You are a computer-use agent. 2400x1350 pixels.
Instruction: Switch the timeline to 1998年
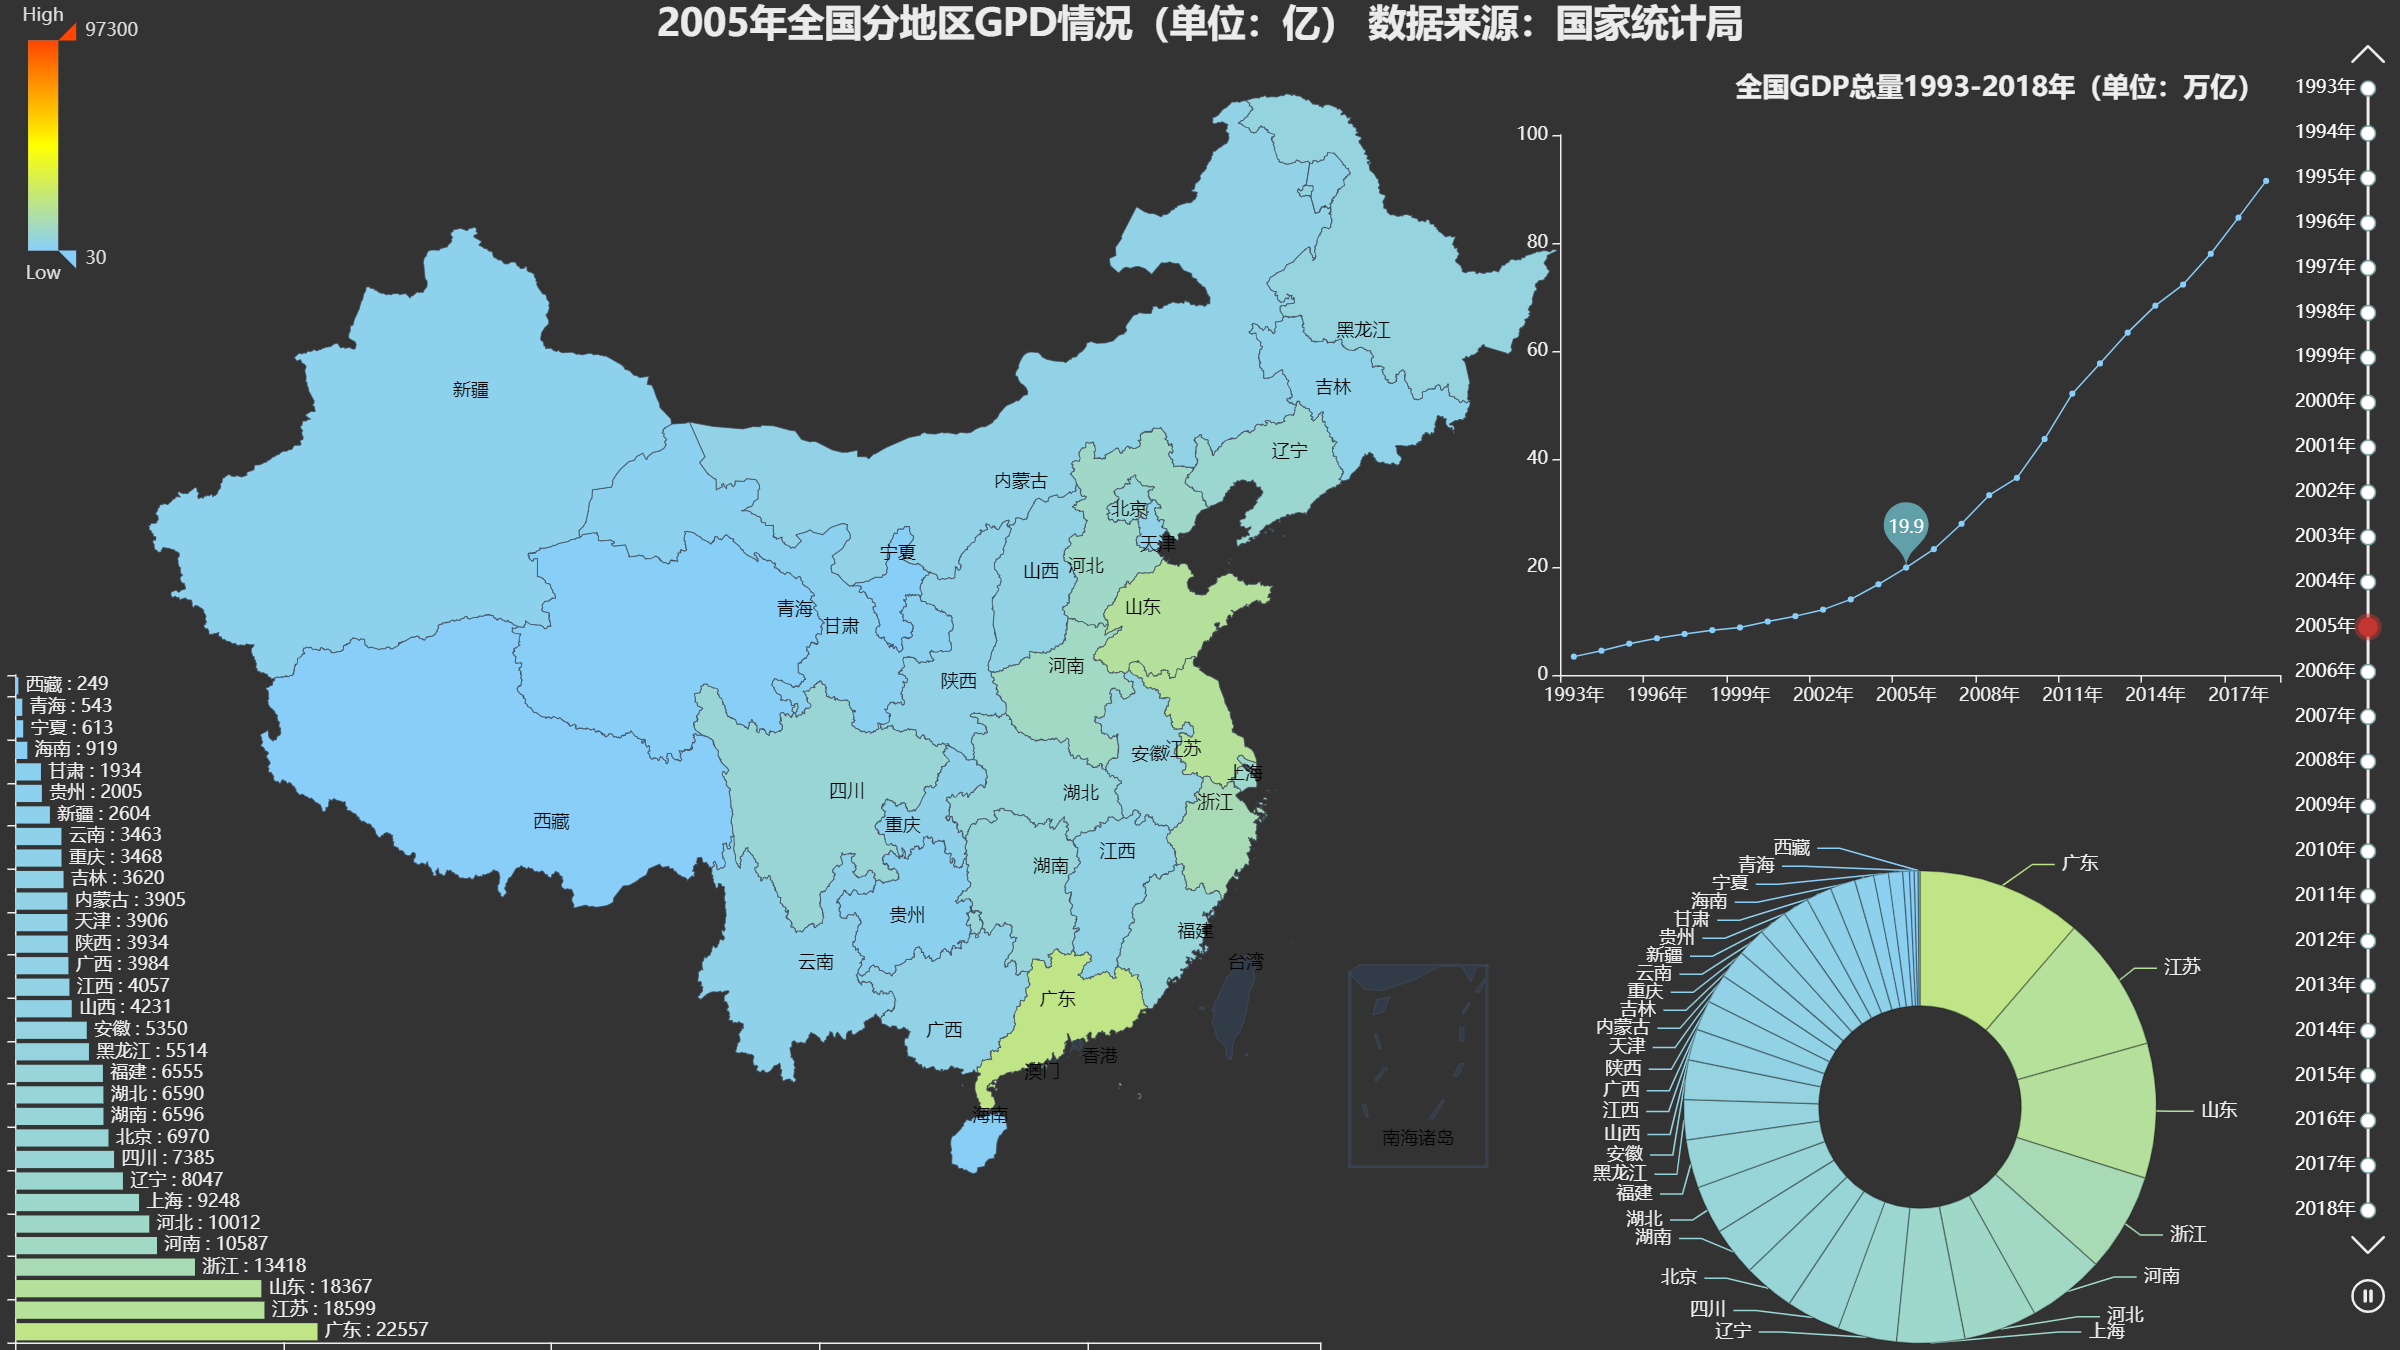[x=2366, y=310]
